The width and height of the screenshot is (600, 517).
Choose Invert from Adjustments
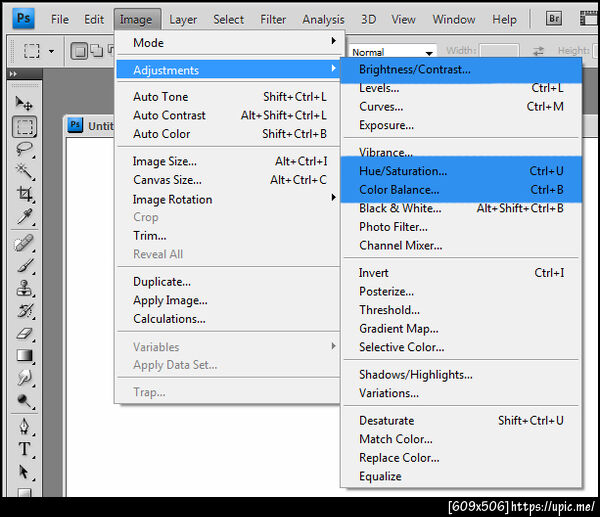coord(461,273)
